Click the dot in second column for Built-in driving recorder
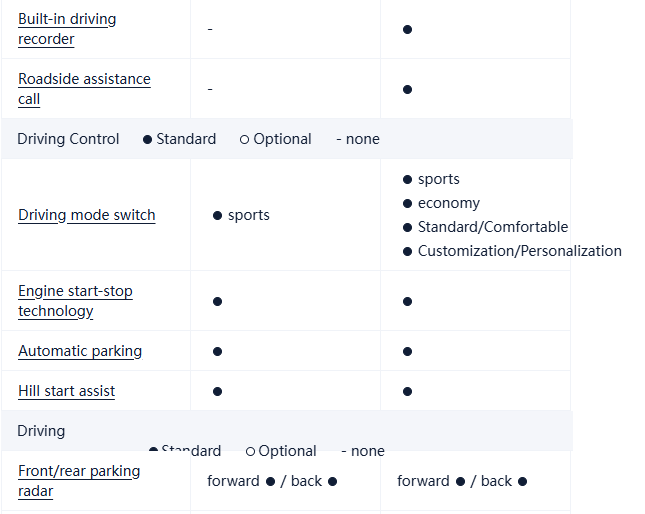 pyautogui.click(x=407, y=29)
